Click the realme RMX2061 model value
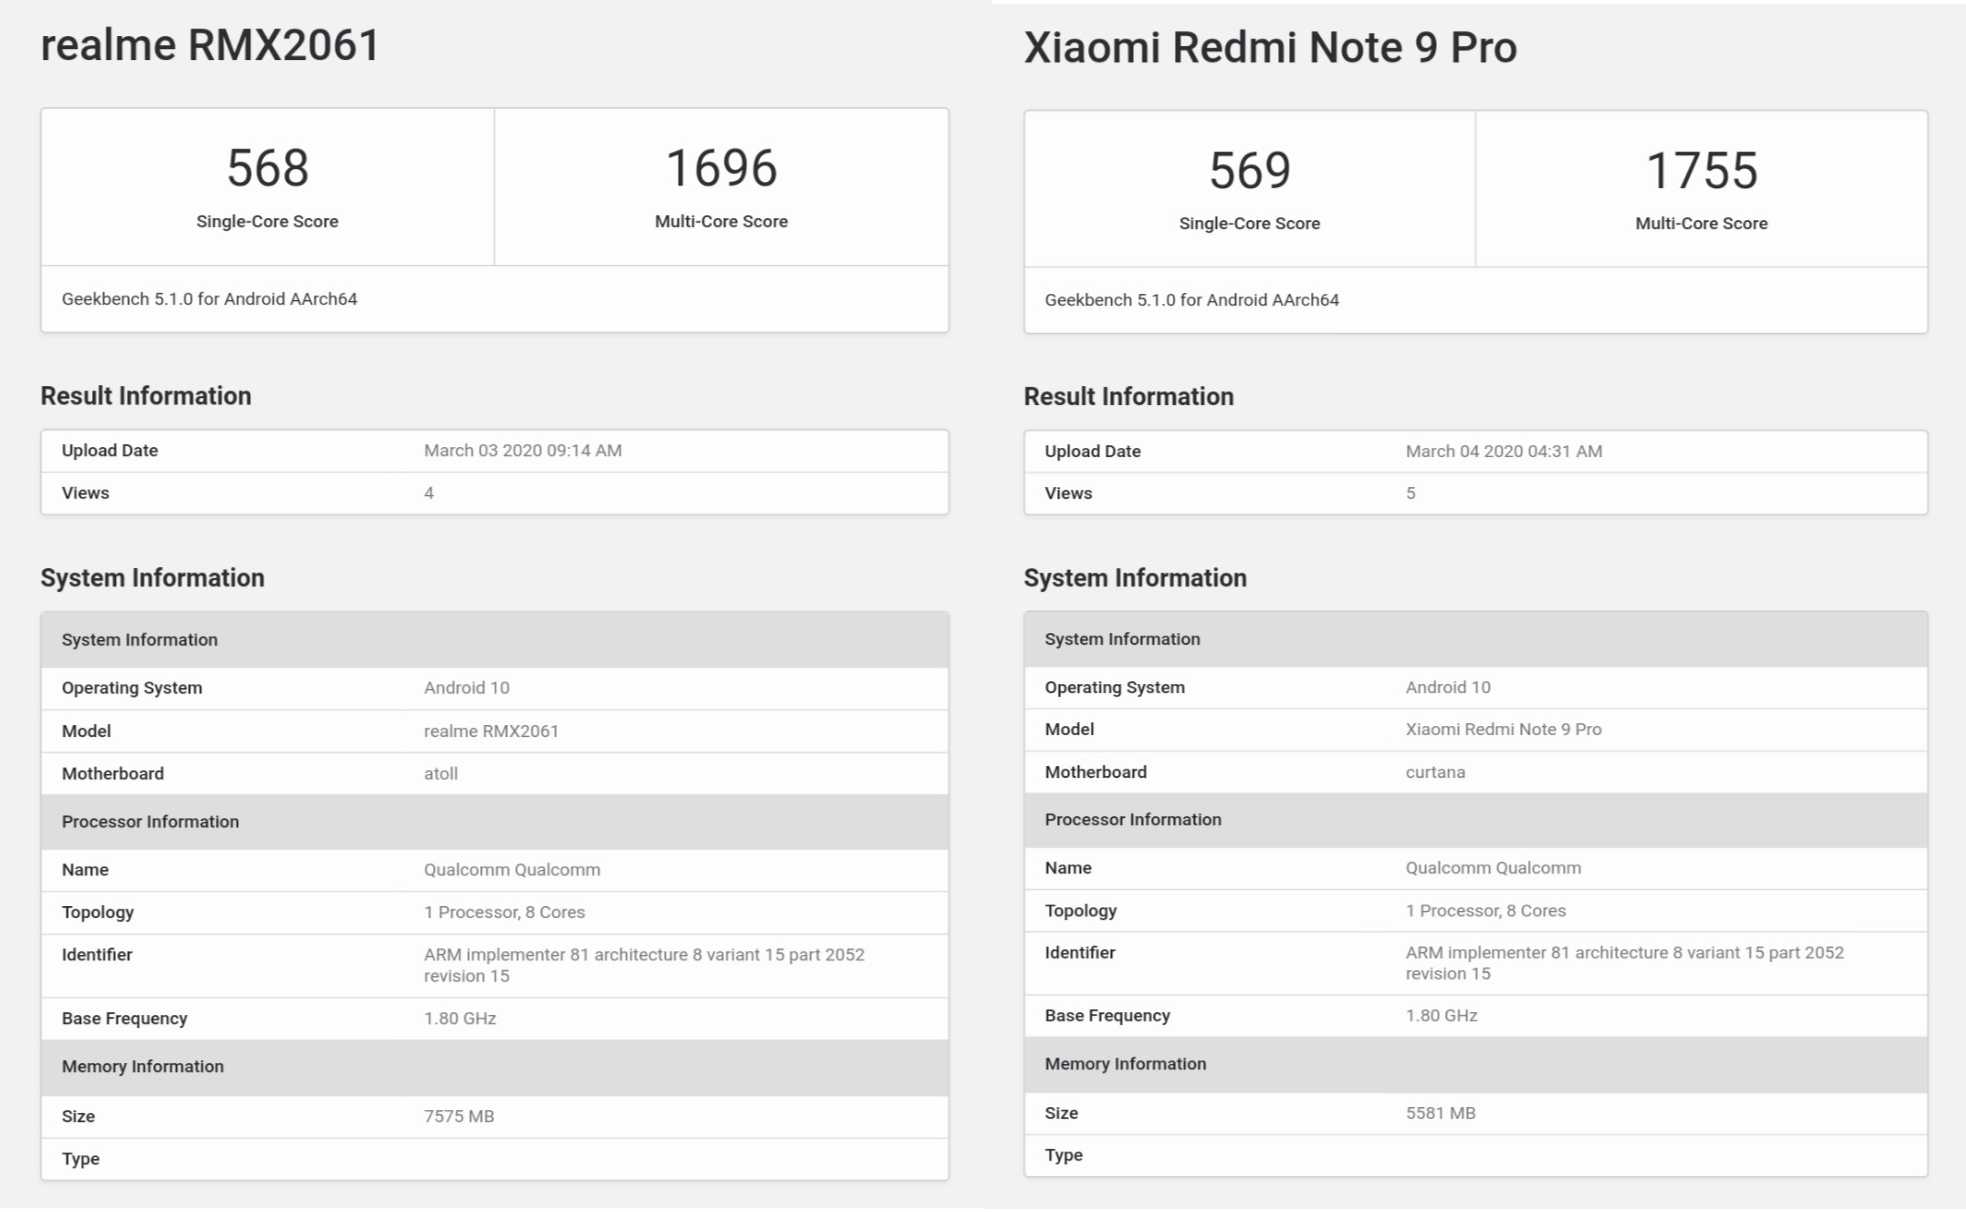The height and width of the screenshot is (1212, 1966). [491, 732]
